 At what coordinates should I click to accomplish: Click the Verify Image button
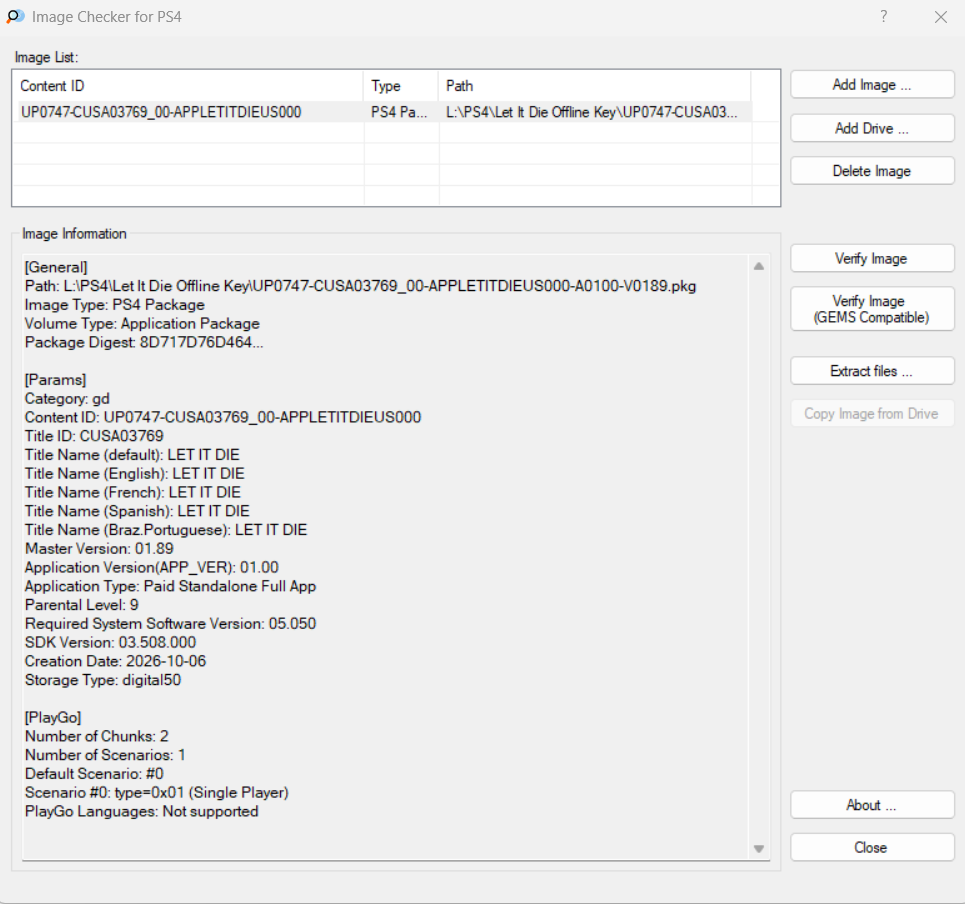point(872,258)
